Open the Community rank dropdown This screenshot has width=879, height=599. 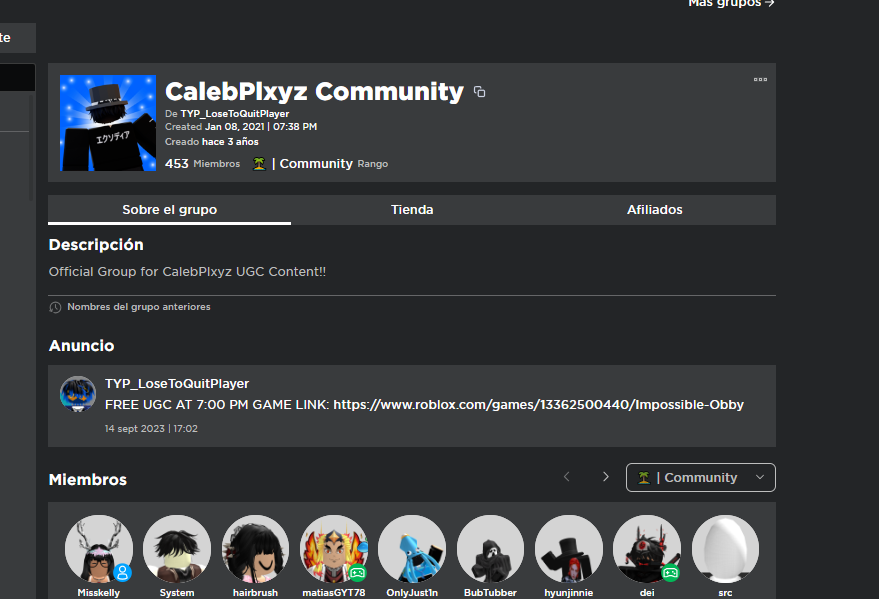701,477
